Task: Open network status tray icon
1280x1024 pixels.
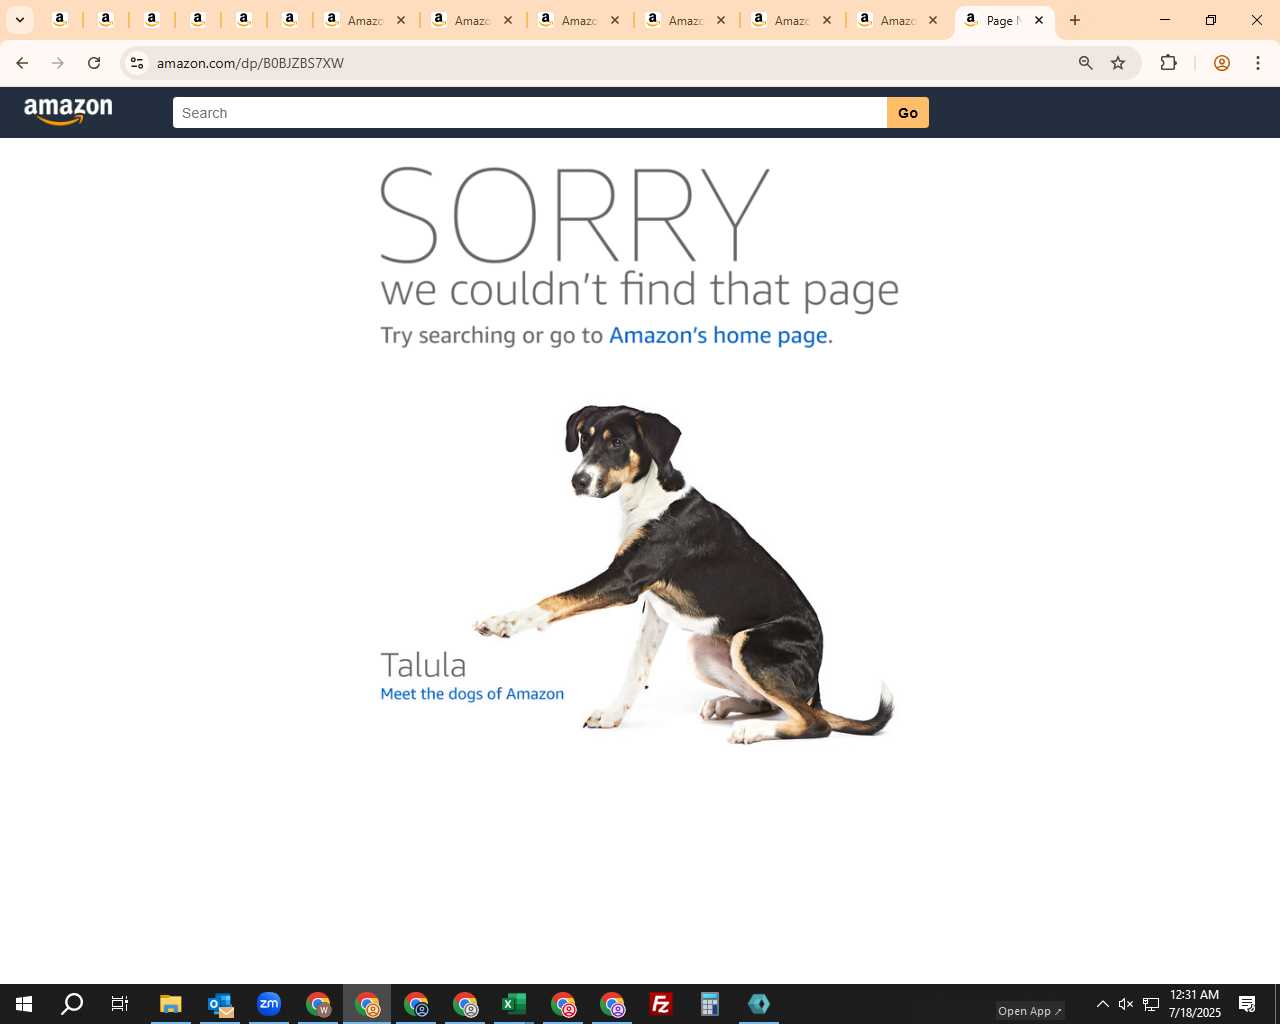Action: click(1151, 1004)
